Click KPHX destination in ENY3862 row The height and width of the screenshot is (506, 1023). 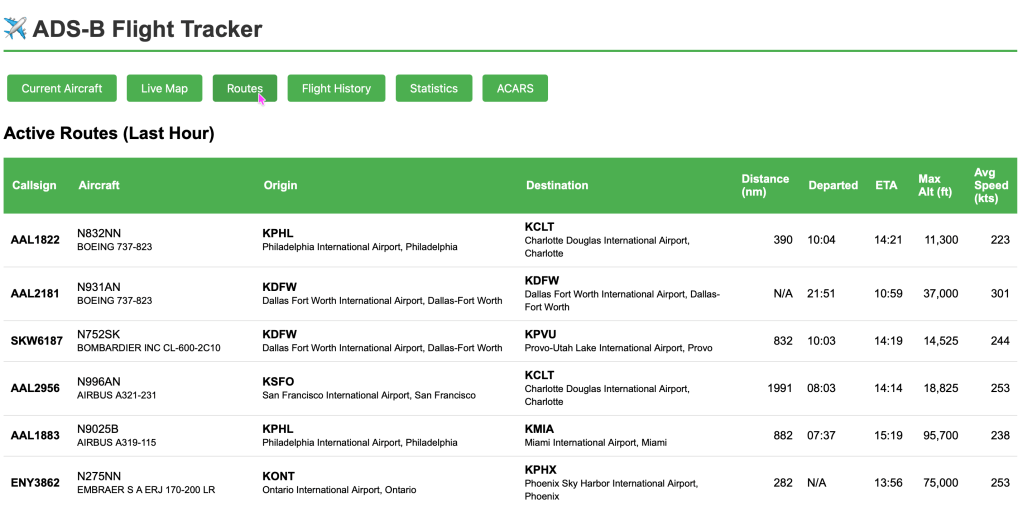coord(541,470)
